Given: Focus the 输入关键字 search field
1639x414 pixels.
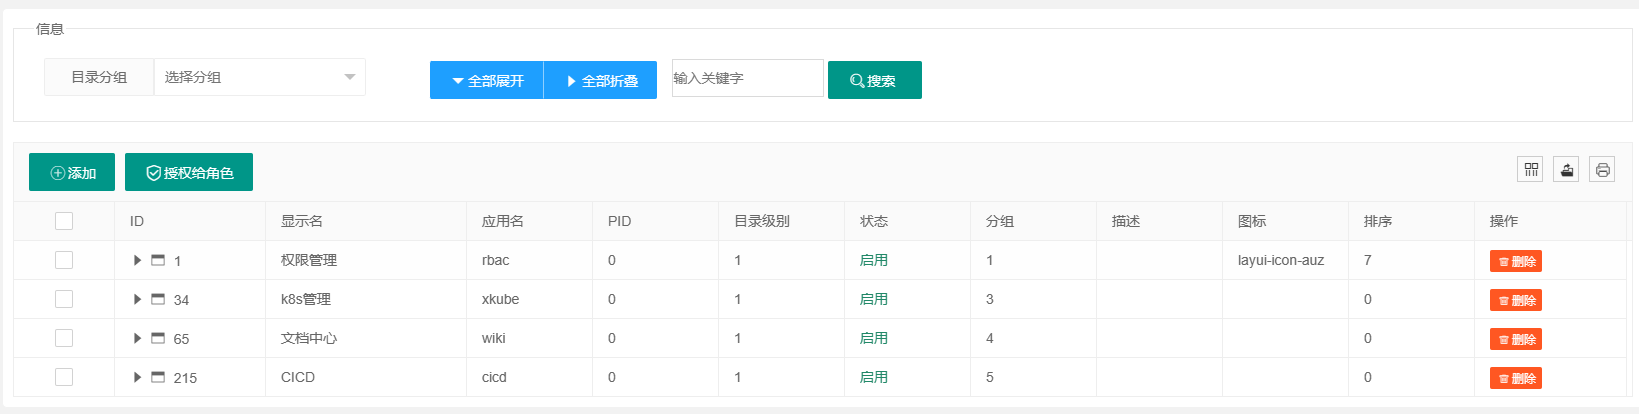Looking at the screenshot, I should pyautogui.click(x=748, y=78).
